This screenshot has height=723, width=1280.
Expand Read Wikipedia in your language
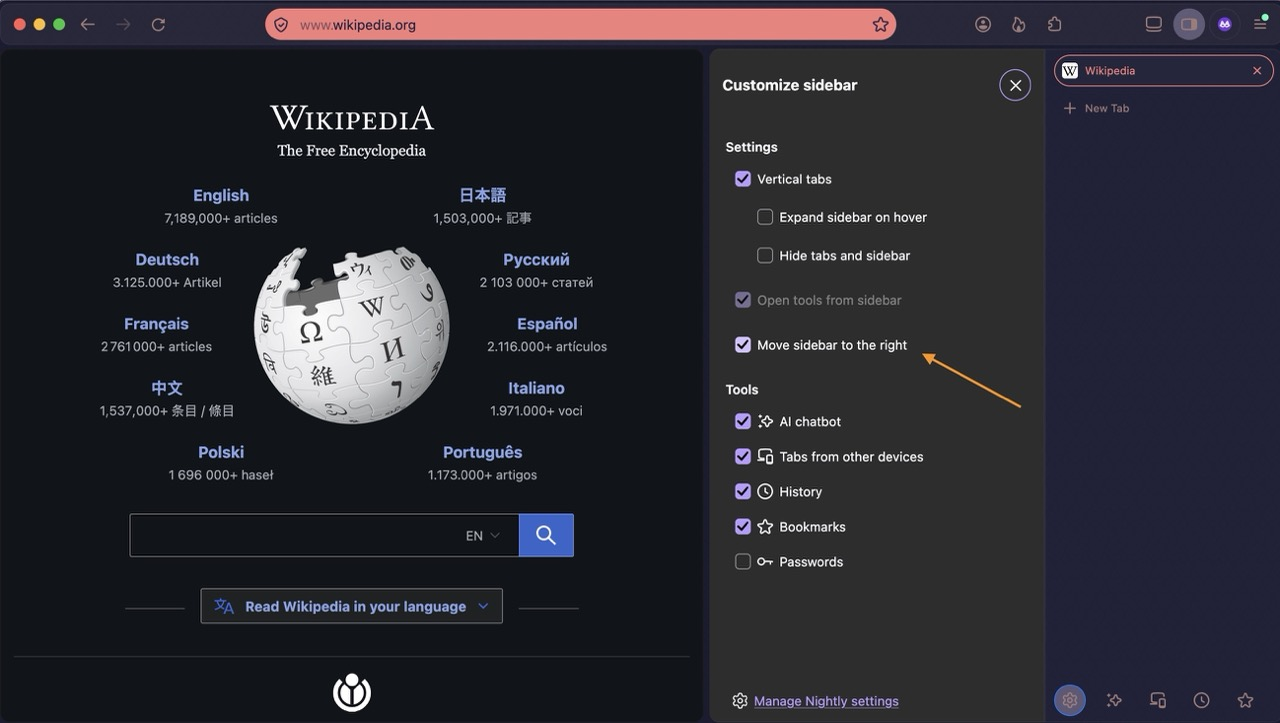pos(352,606)
